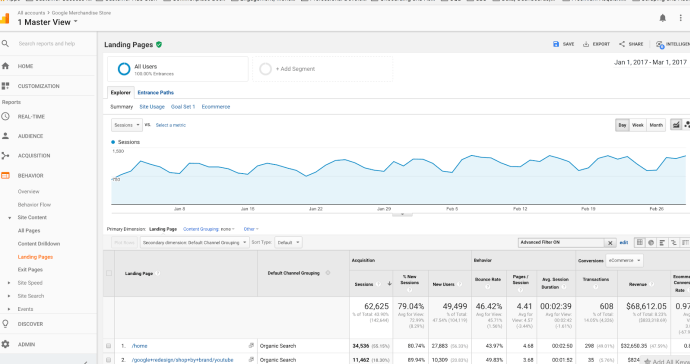Tick the checkbox for /home row

point(109,346)
